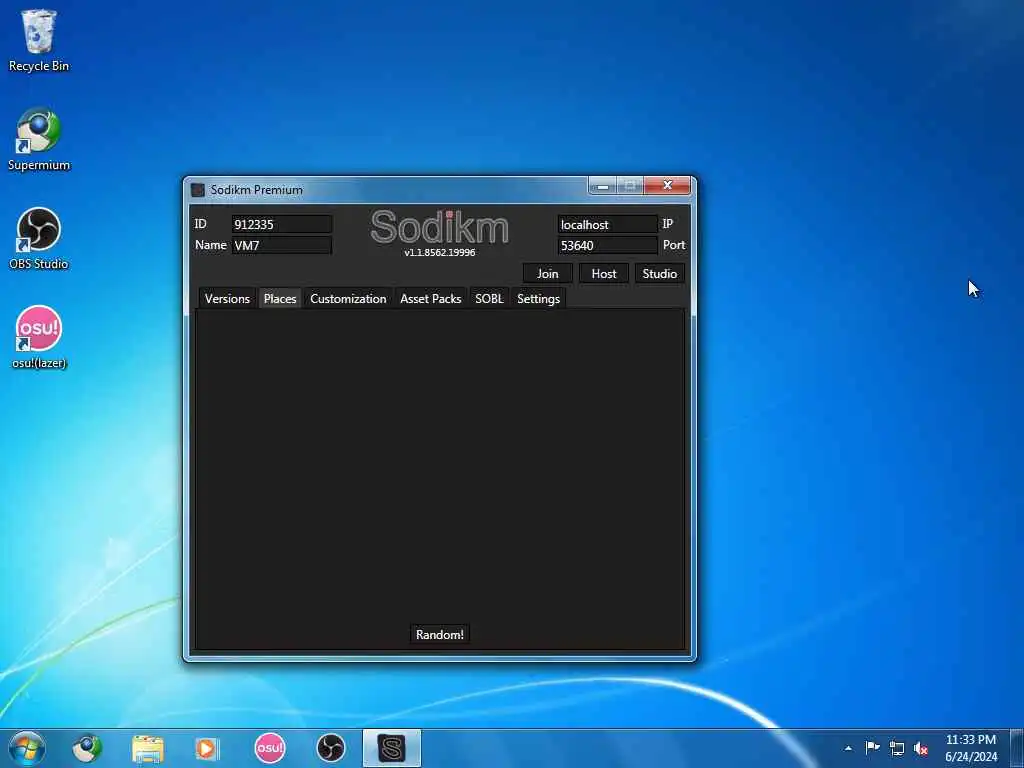This screenshot has height=768, width=1024.
Task: Click Show Desktop strip beside clock
Action: [x=1017, y=748]
